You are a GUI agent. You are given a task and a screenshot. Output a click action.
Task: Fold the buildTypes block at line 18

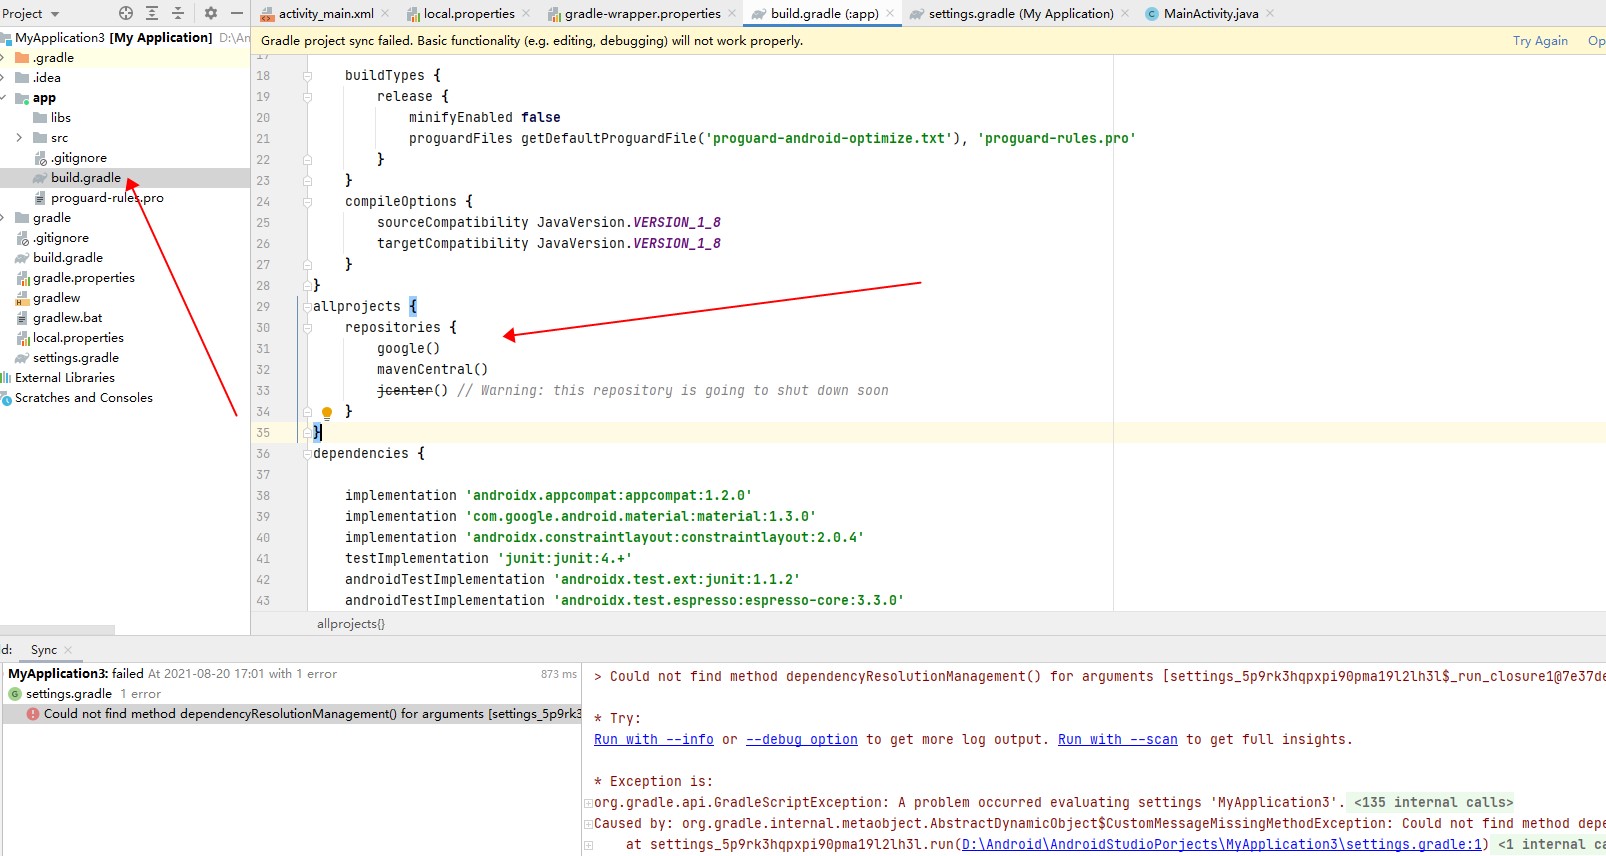point(308,76)
